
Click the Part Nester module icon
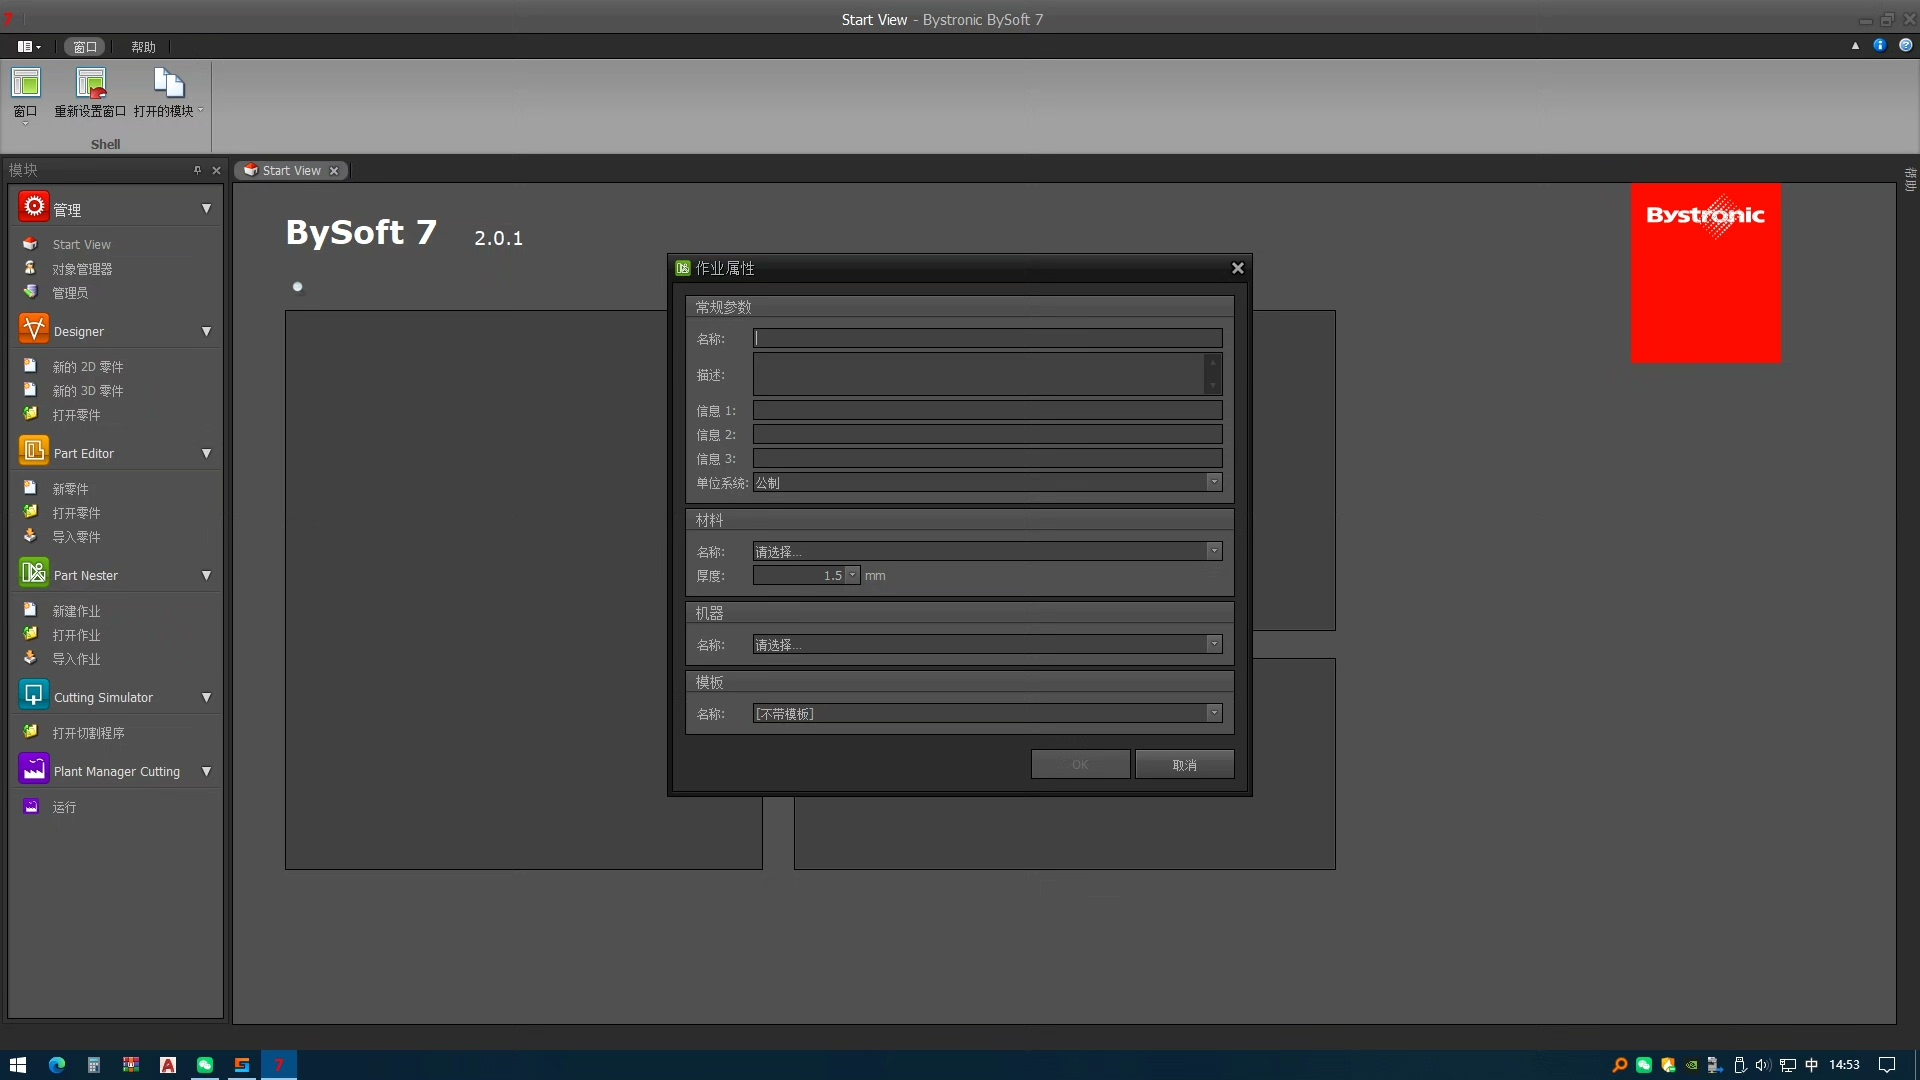33,573
